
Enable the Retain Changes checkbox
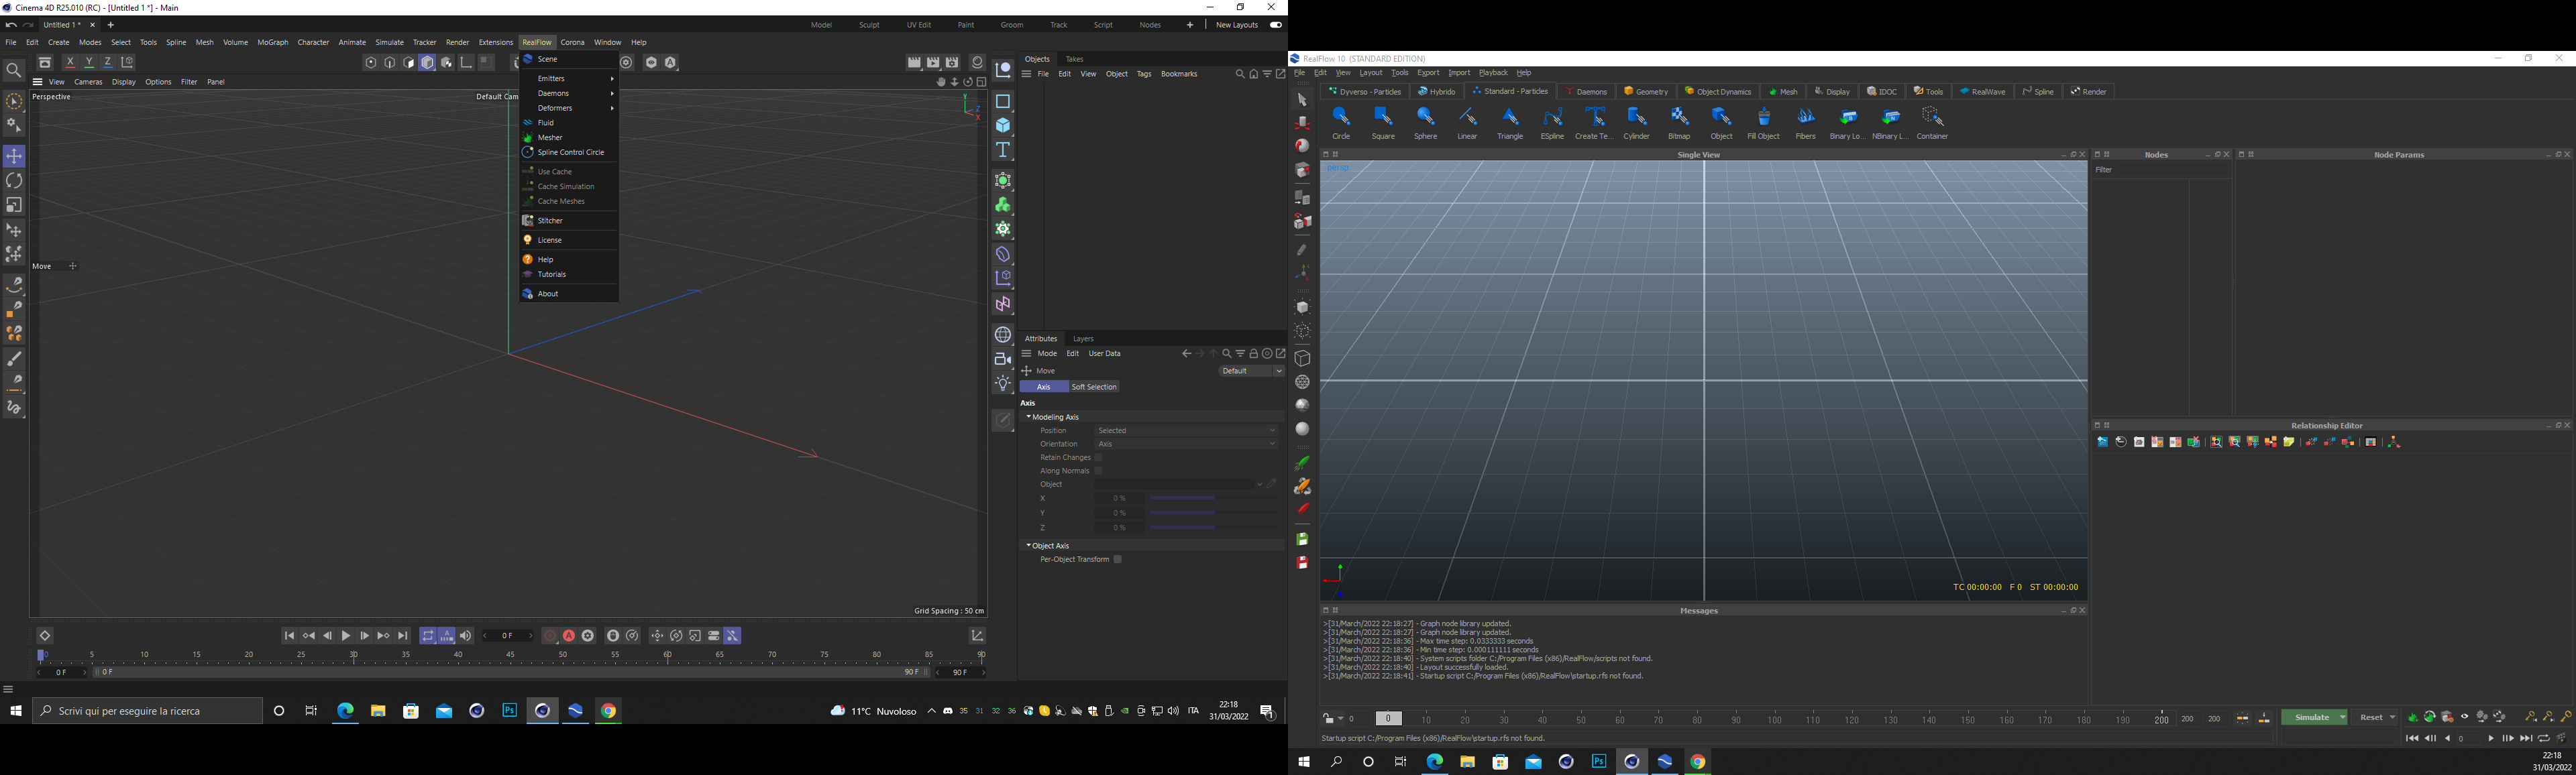(1098, 458)
